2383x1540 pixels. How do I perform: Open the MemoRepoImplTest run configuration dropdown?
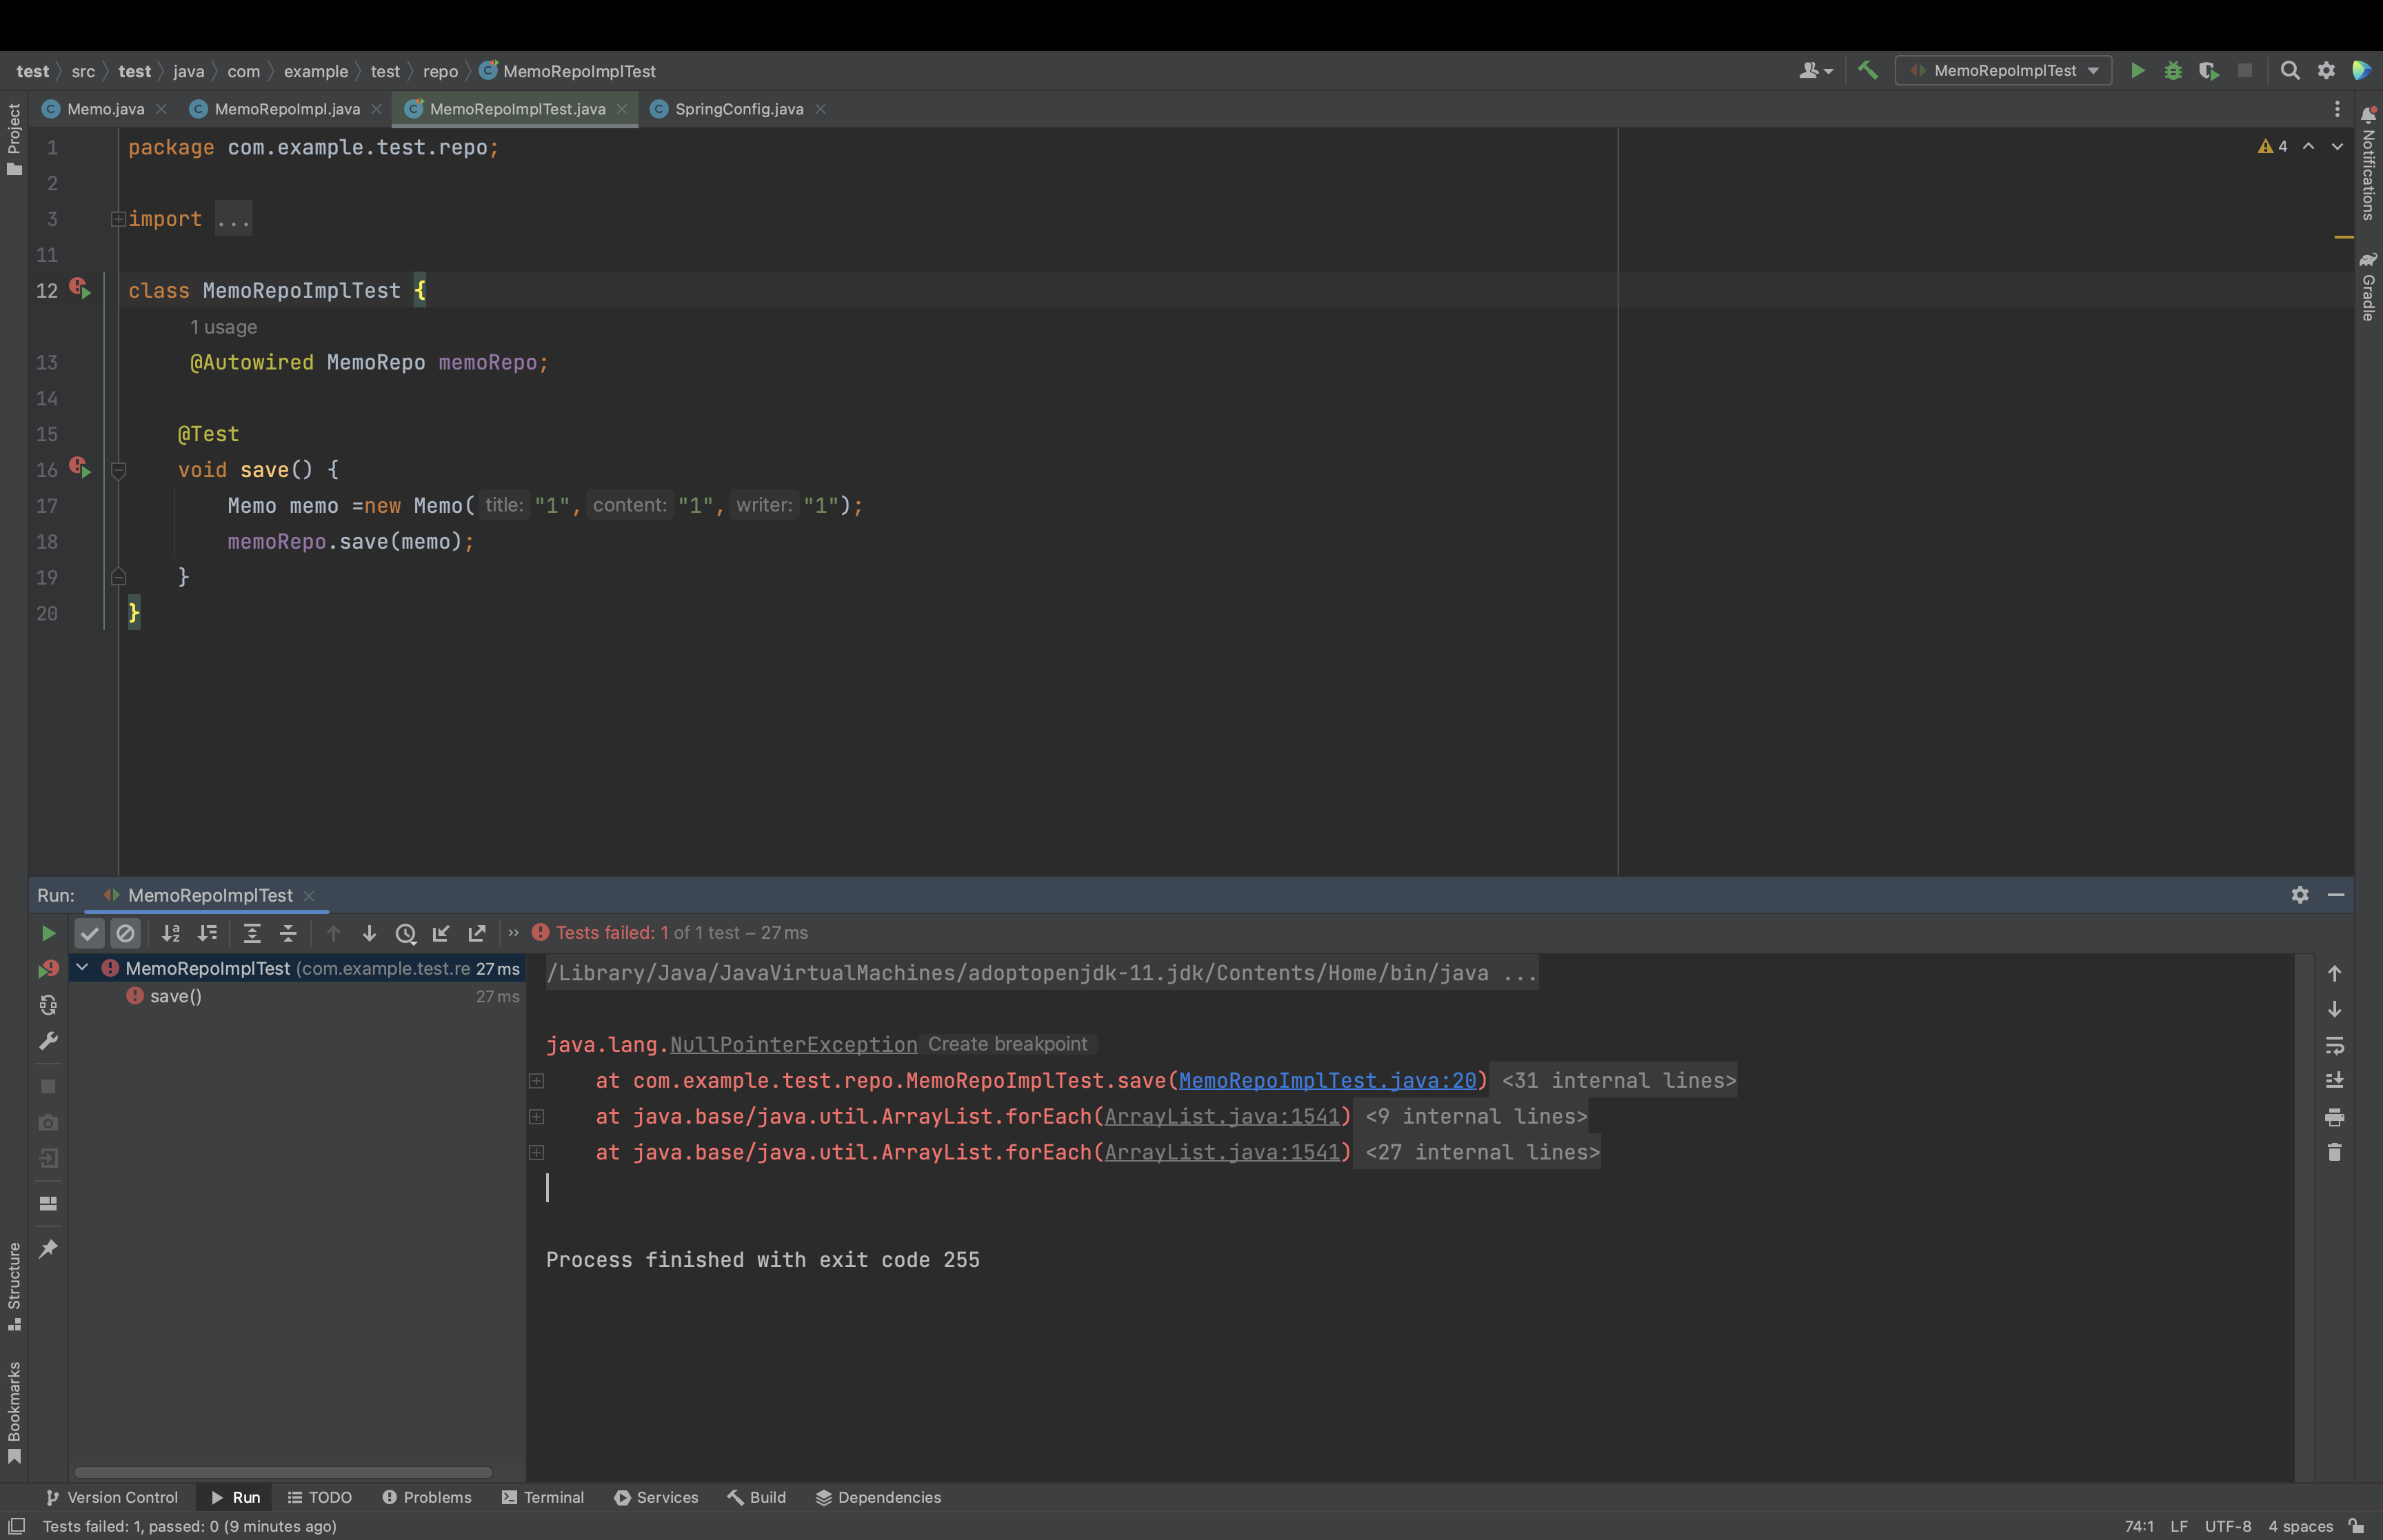2003,70
